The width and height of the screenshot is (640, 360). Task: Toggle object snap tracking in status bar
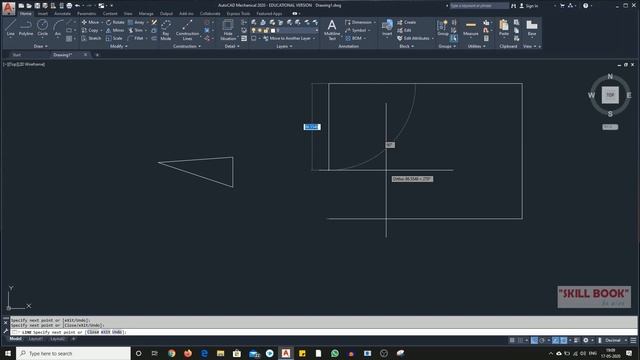(556, 340)
